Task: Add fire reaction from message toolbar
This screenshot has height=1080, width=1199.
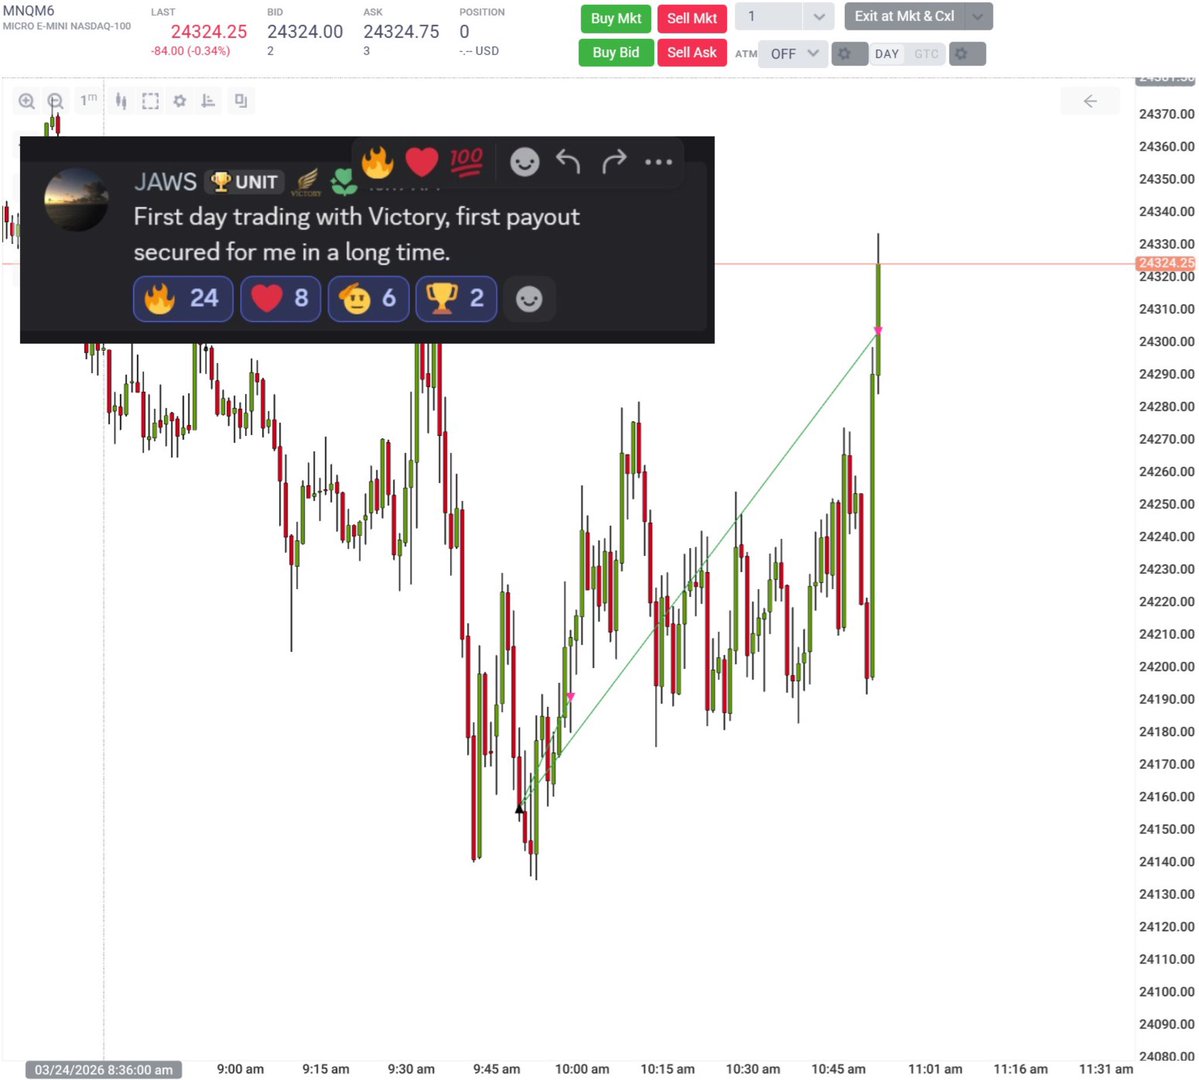Action: point(377,161)
